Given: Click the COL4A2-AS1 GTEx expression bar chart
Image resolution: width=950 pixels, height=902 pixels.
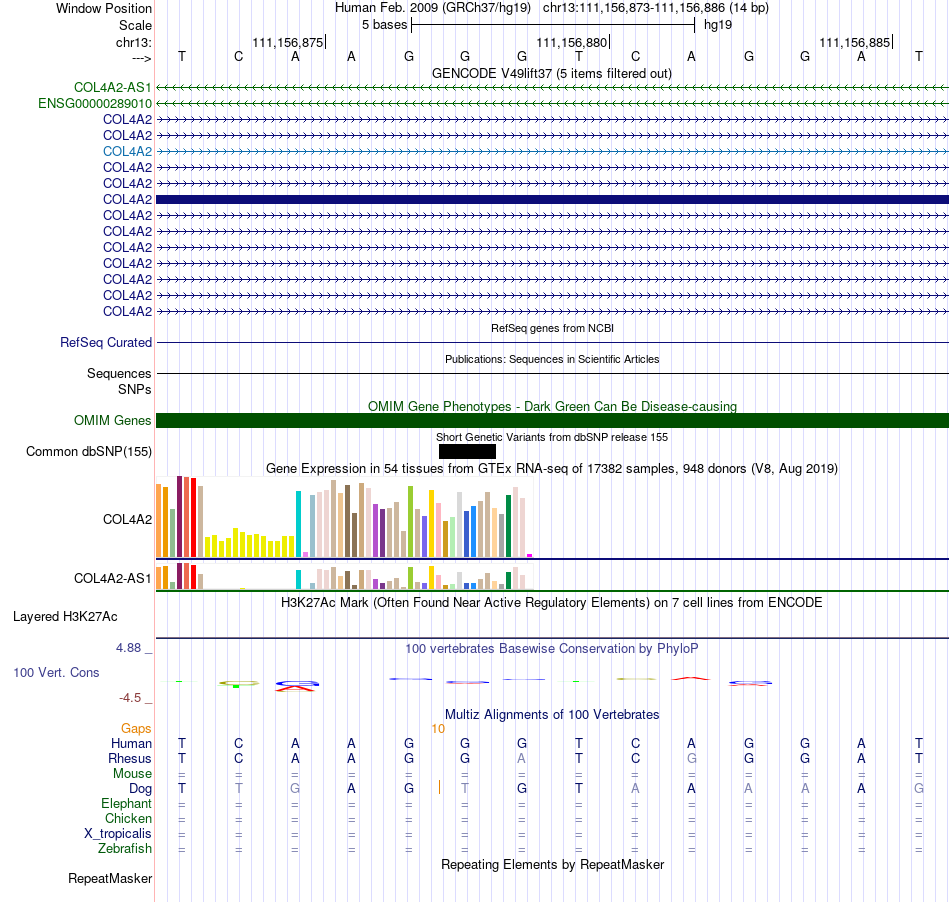Looking at the screenshot, I should coord(344,576).
